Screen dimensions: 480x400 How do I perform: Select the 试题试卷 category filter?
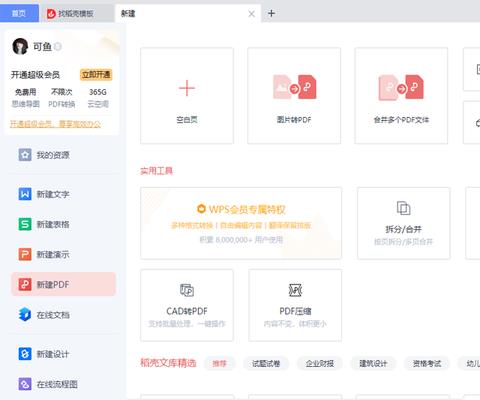coord(266,363)
